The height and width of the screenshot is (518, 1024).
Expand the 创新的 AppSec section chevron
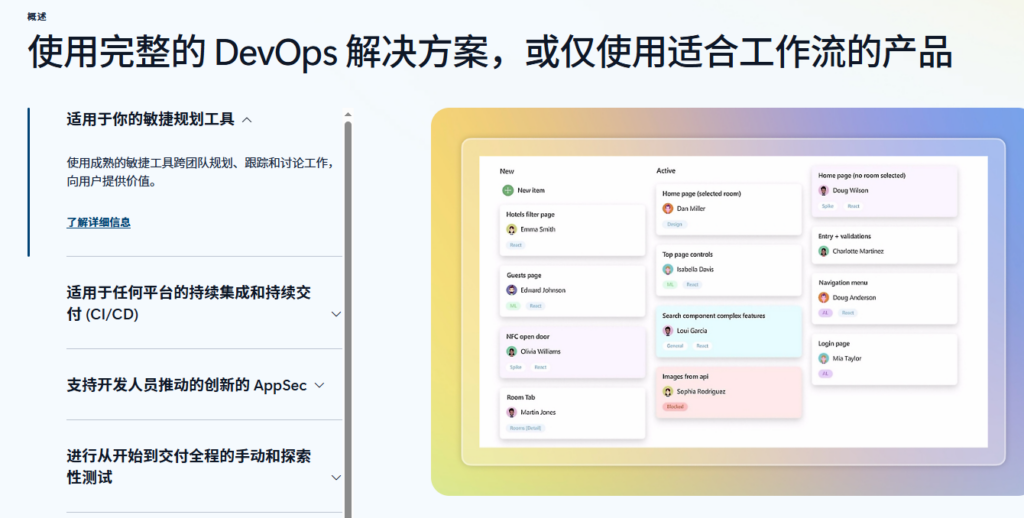point(319,385)
